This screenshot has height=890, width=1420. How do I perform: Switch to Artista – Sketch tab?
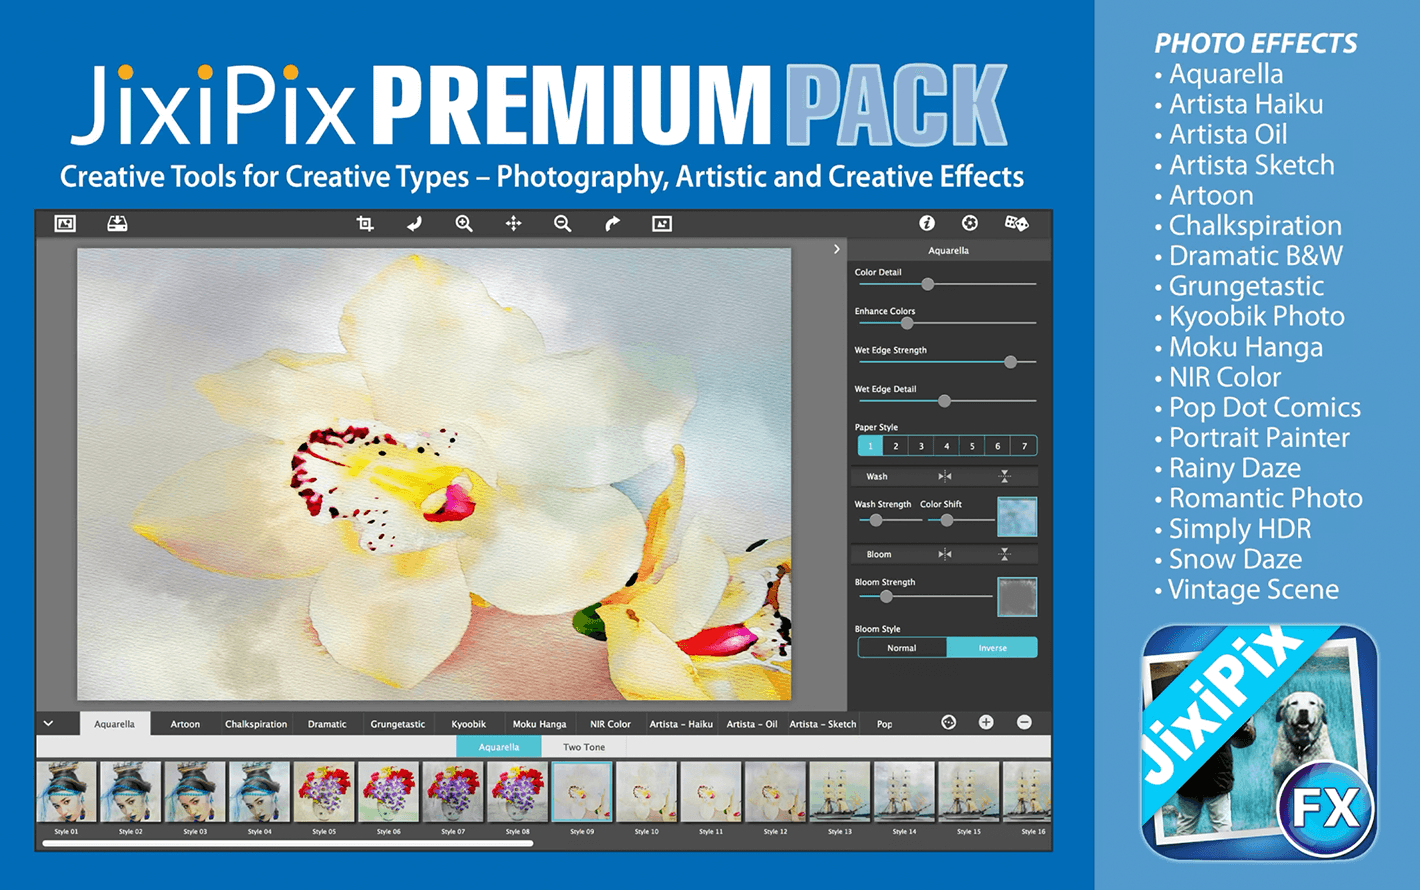coord(823,724)
